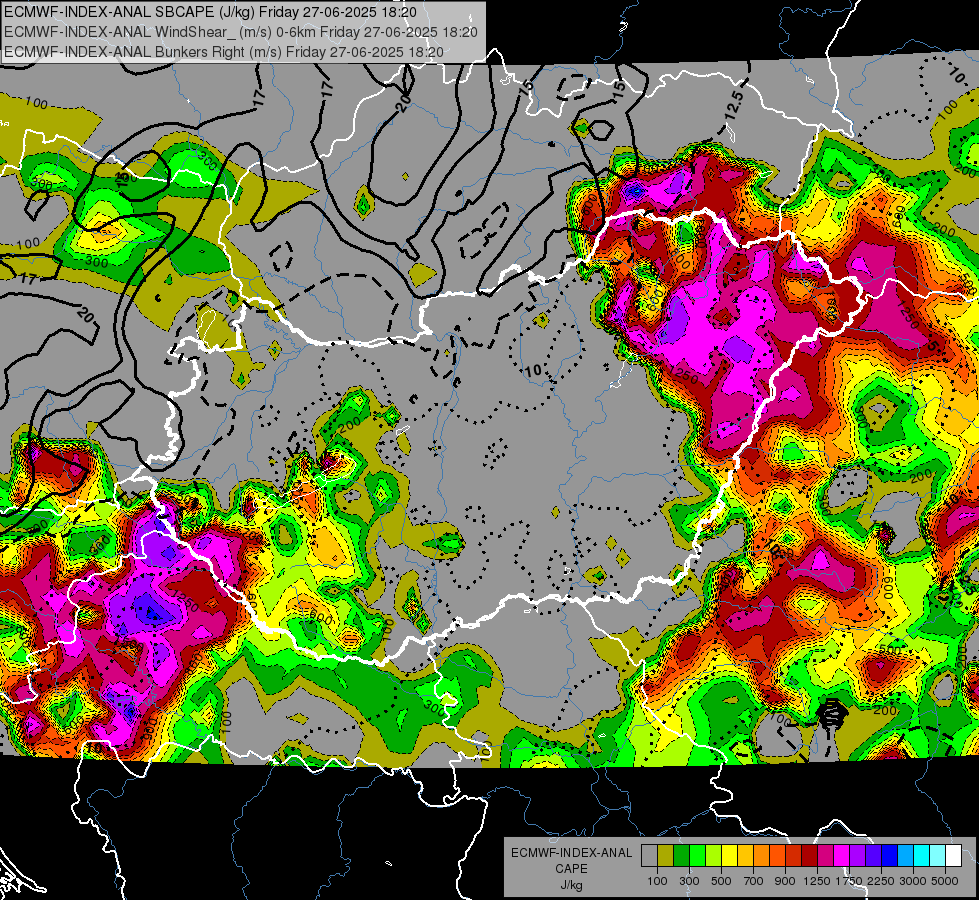Screen dimensions: 979x900
Task: Click the bright magenta legend swatch
Action: (842, 856)
